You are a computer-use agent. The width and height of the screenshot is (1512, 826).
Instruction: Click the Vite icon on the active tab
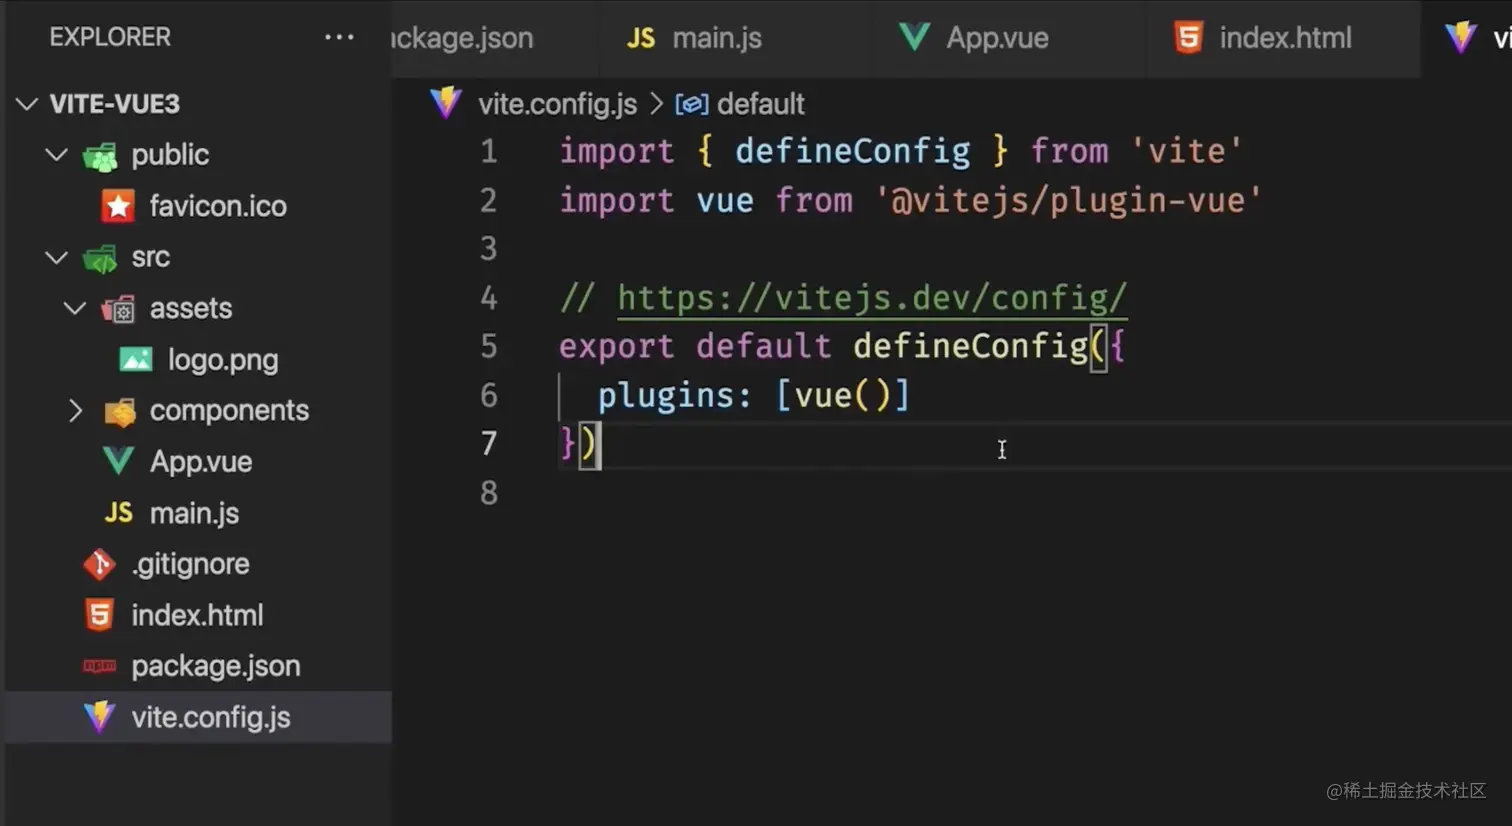[1460, 38]
